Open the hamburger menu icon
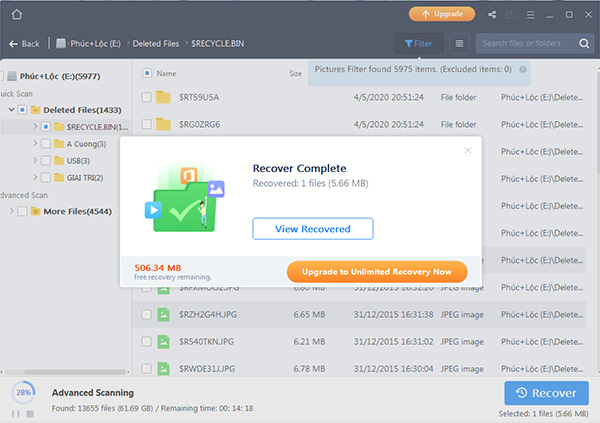Viewport: 600px width, 423px height. pyautogui.click(x=530, y=15)
